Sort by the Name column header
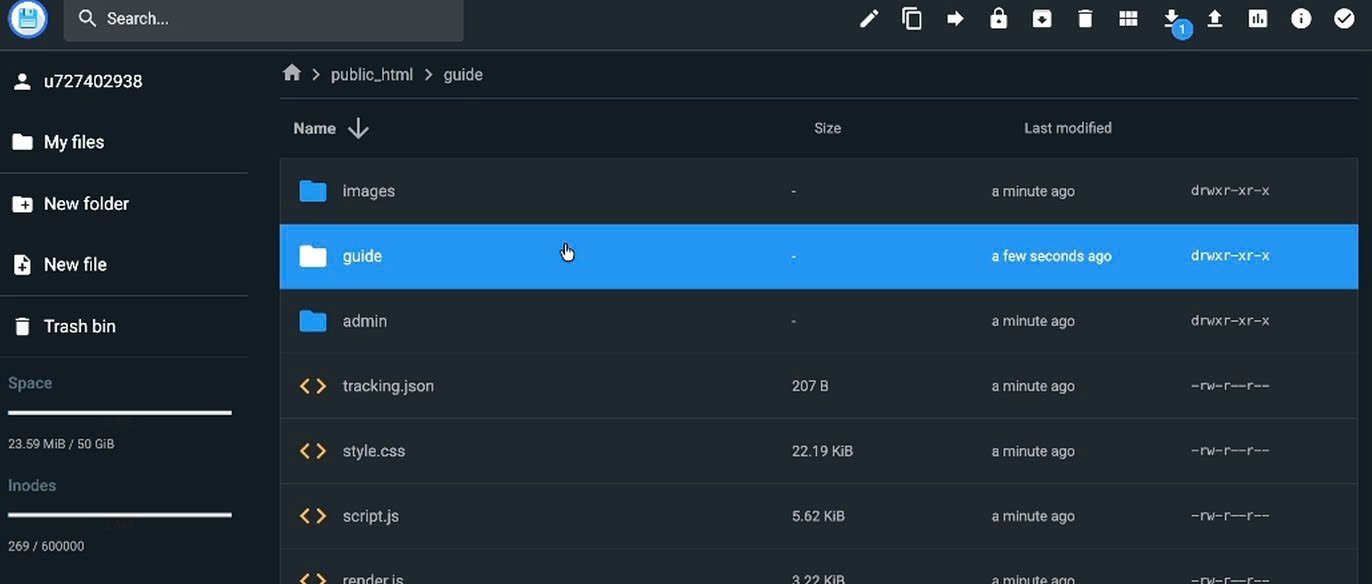 pyautogui.click(x=314, y=128)
